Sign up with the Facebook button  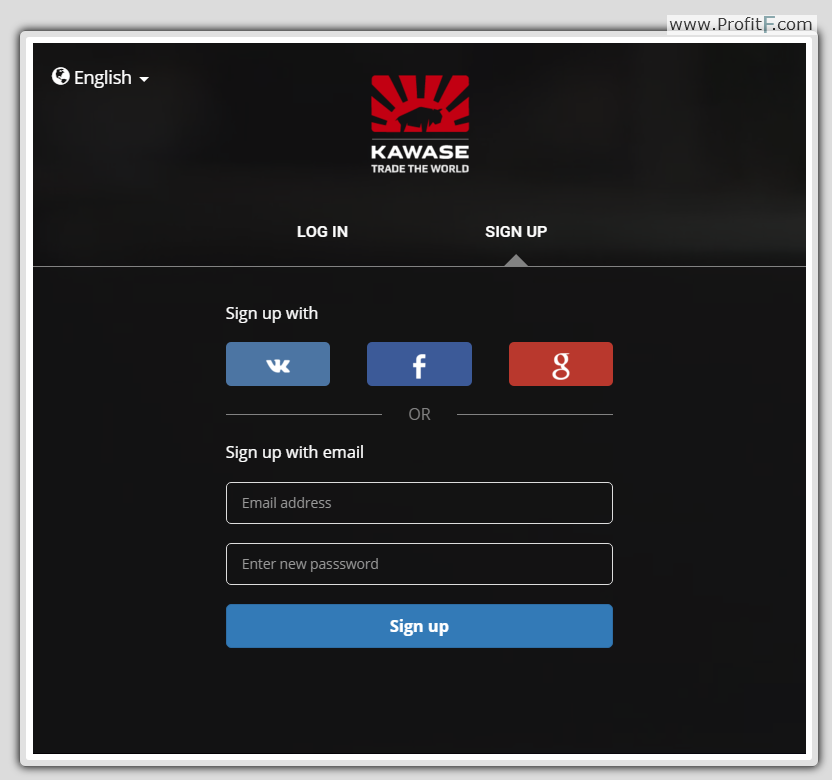(419, 364)
